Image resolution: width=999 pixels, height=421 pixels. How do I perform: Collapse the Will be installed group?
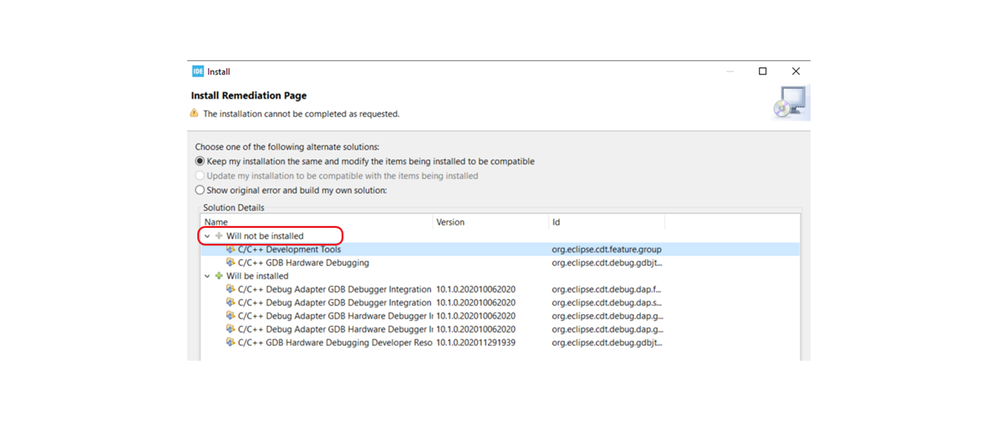tap(207, 276)
